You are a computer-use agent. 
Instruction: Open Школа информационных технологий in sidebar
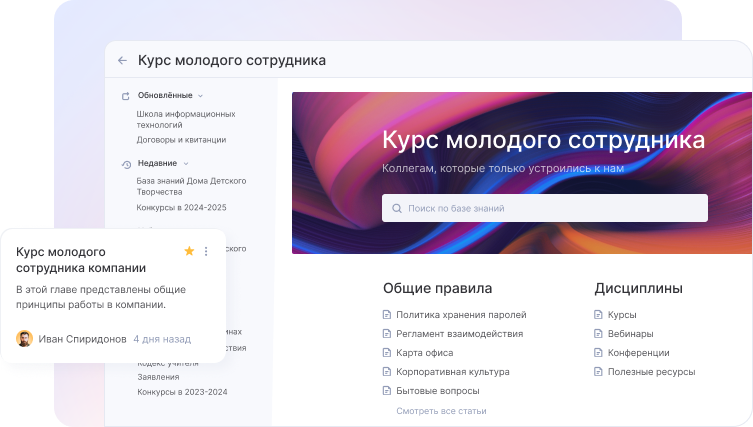tap(185, 120)
